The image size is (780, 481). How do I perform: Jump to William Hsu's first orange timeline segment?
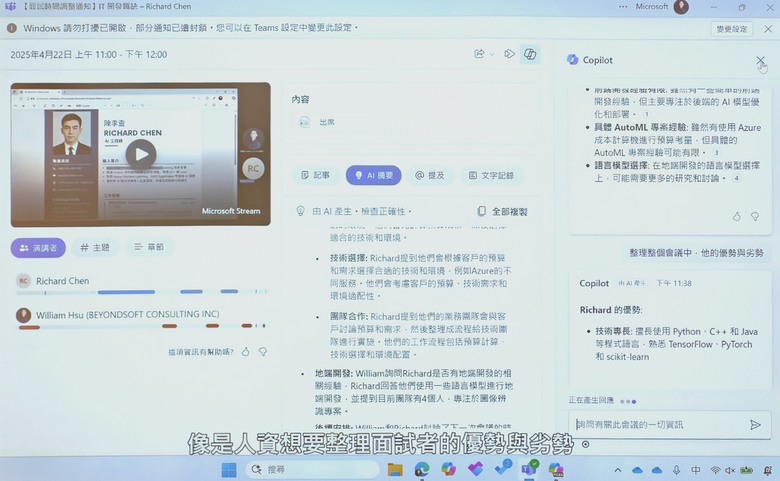pos(29,327)
